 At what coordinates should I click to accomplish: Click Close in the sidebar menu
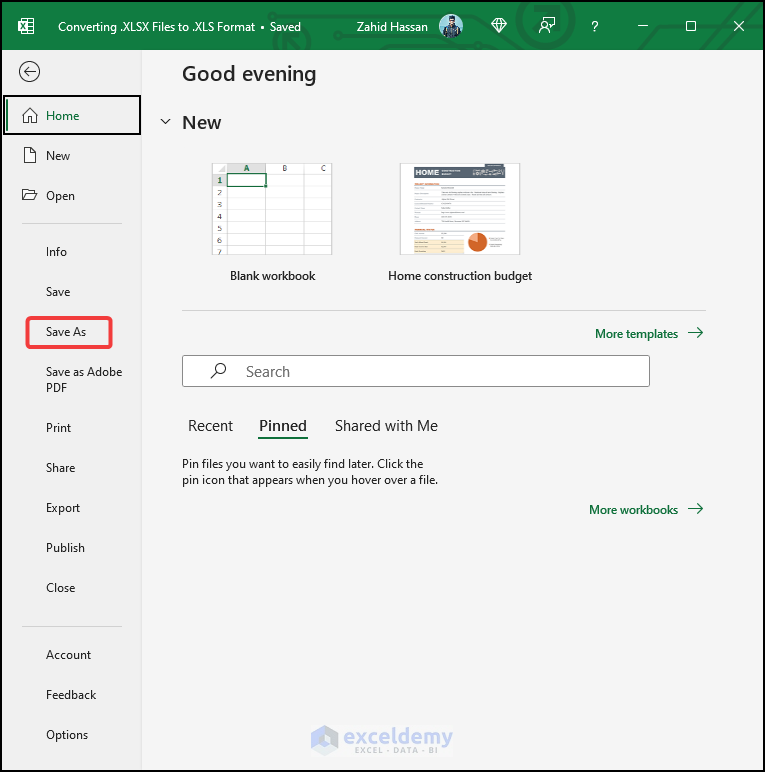[x=61, y=587]
